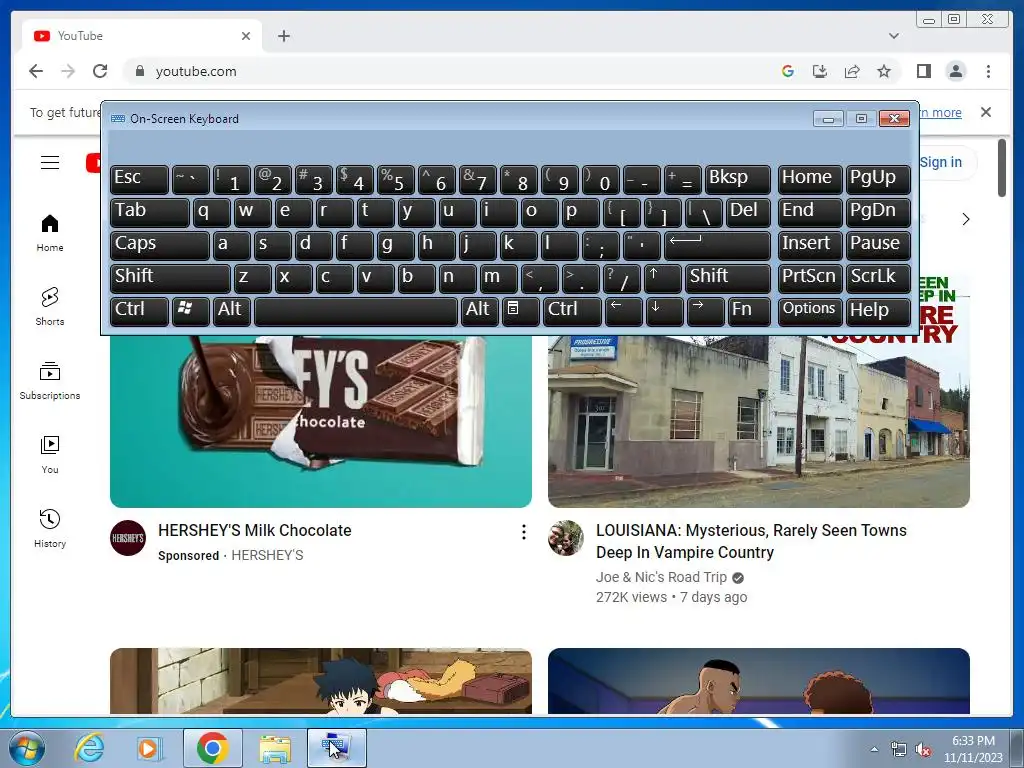1024x768 pixels.
Task: Click the Google icon in address bar
Action: [x=788, y=71]
